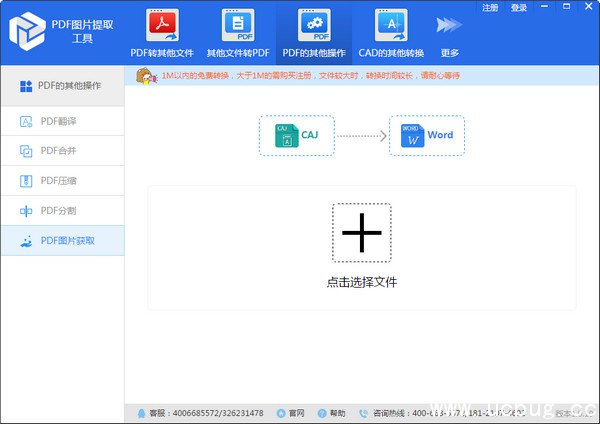Open the 官网 link in status bar
Screen dimensions: 600x424
[x=297, y=413]
